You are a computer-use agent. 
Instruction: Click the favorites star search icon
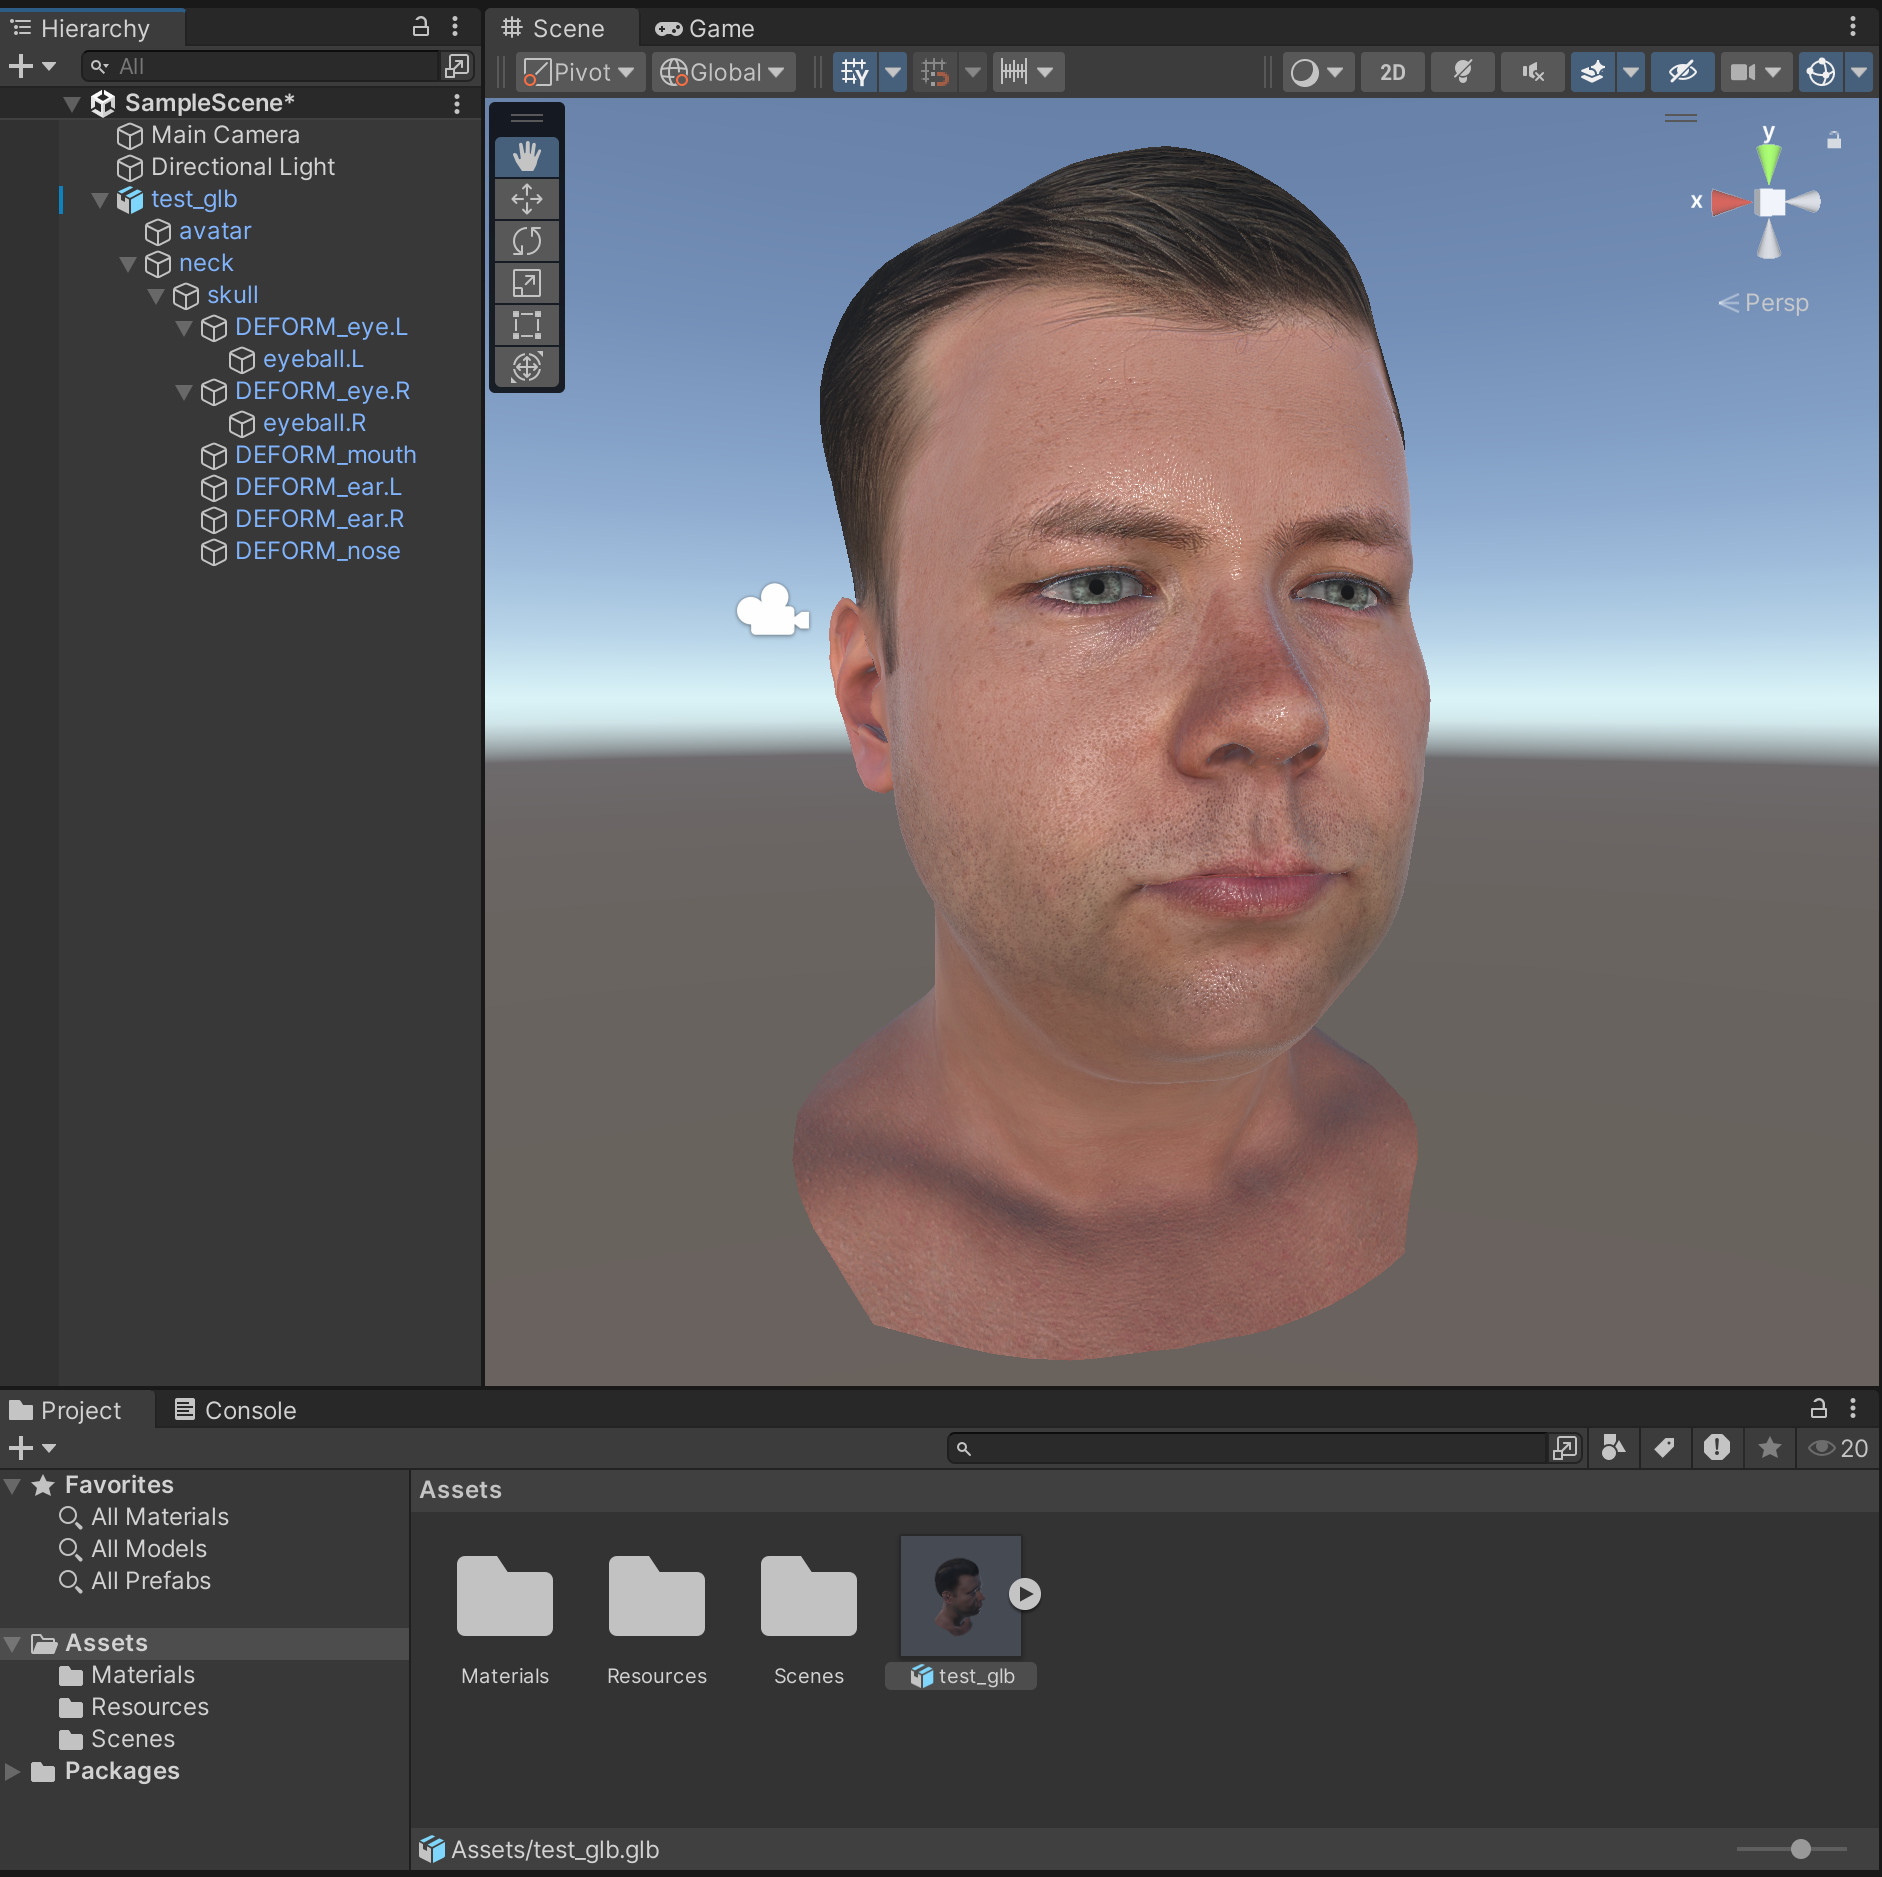[1769, 1447]
